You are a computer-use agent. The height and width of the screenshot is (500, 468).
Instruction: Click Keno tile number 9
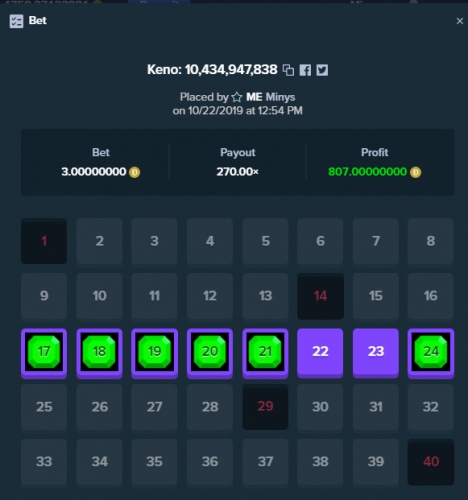[44, 296]
